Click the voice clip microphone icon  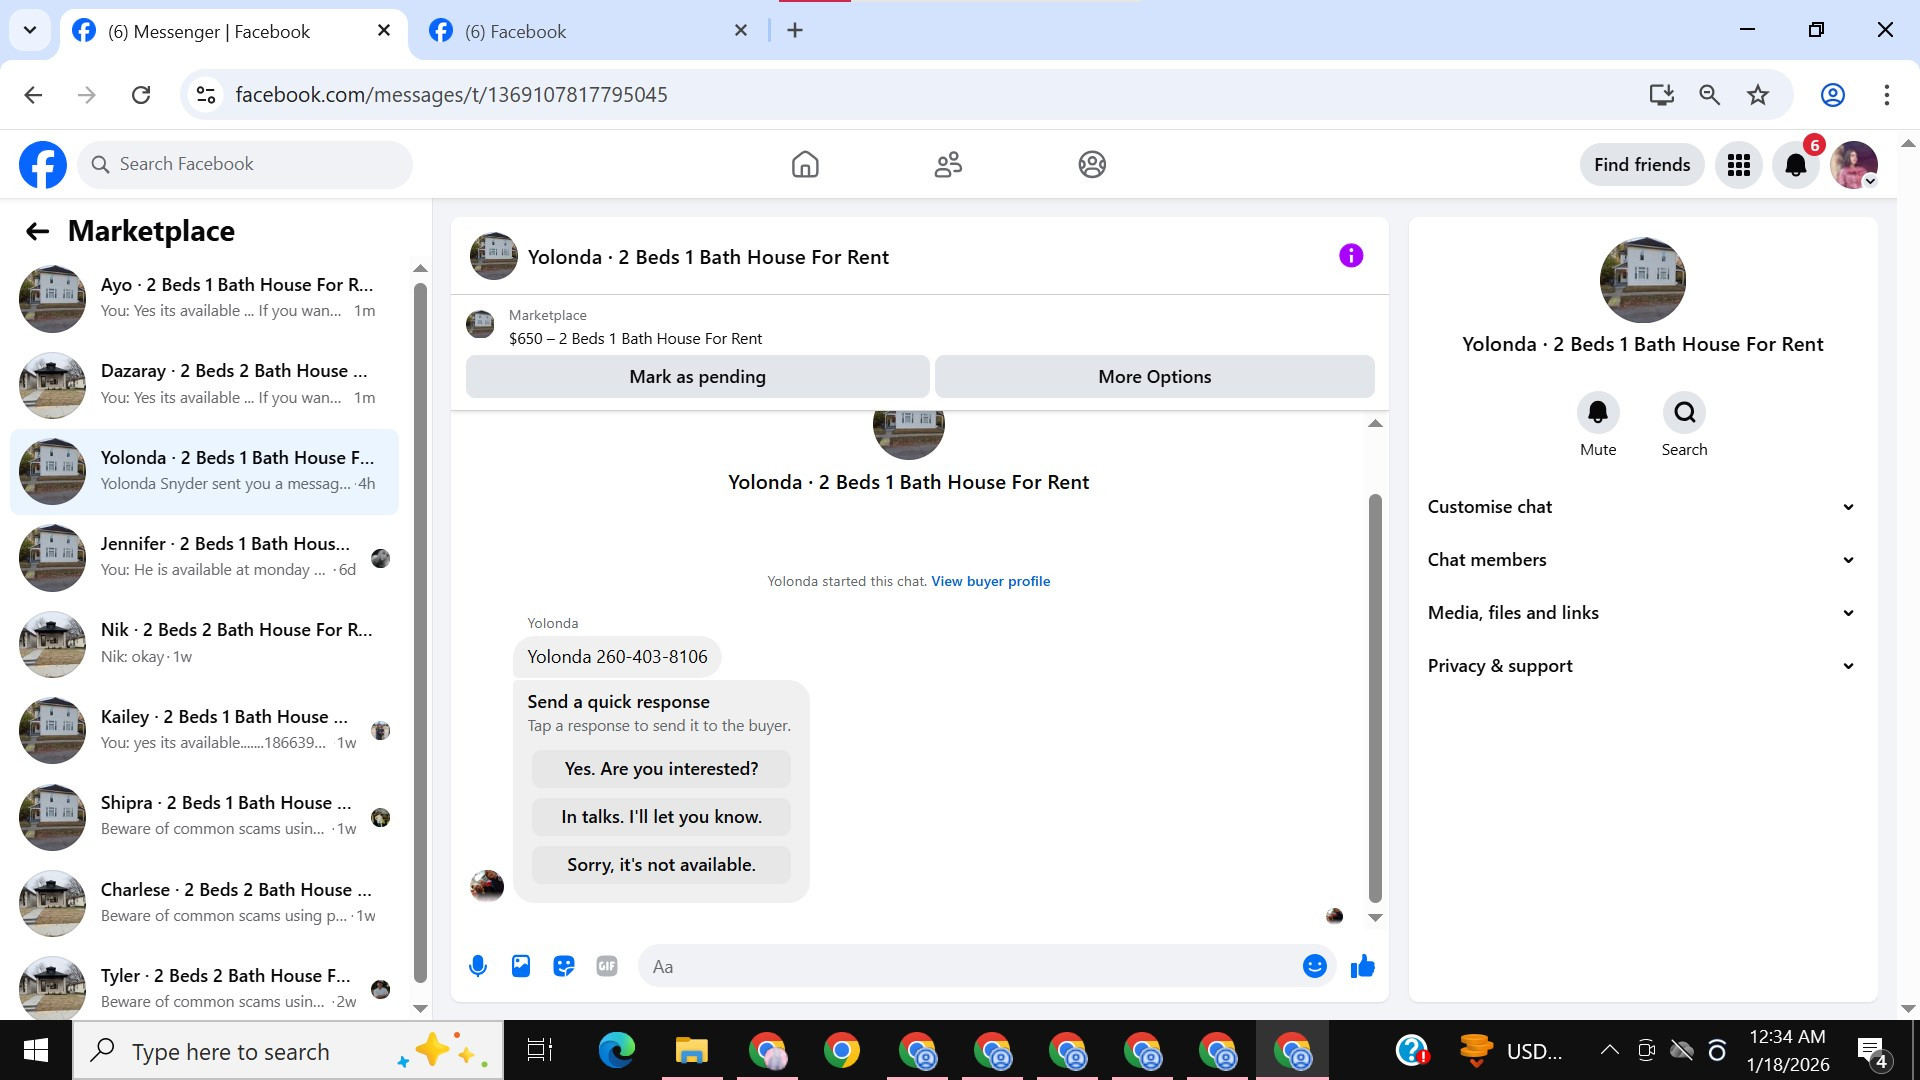(478, 966)
